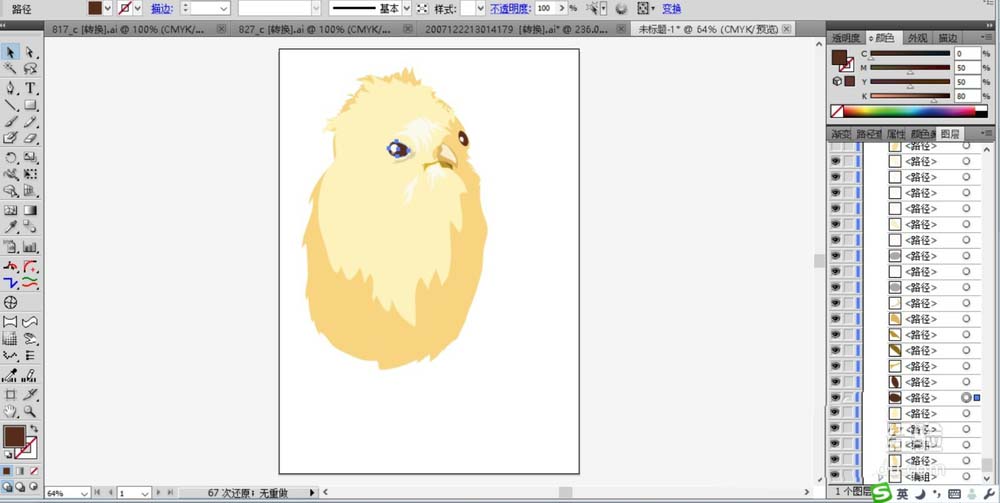Select the Pen tool
This screenshot has width=1000, height=503.
[11, 88]
